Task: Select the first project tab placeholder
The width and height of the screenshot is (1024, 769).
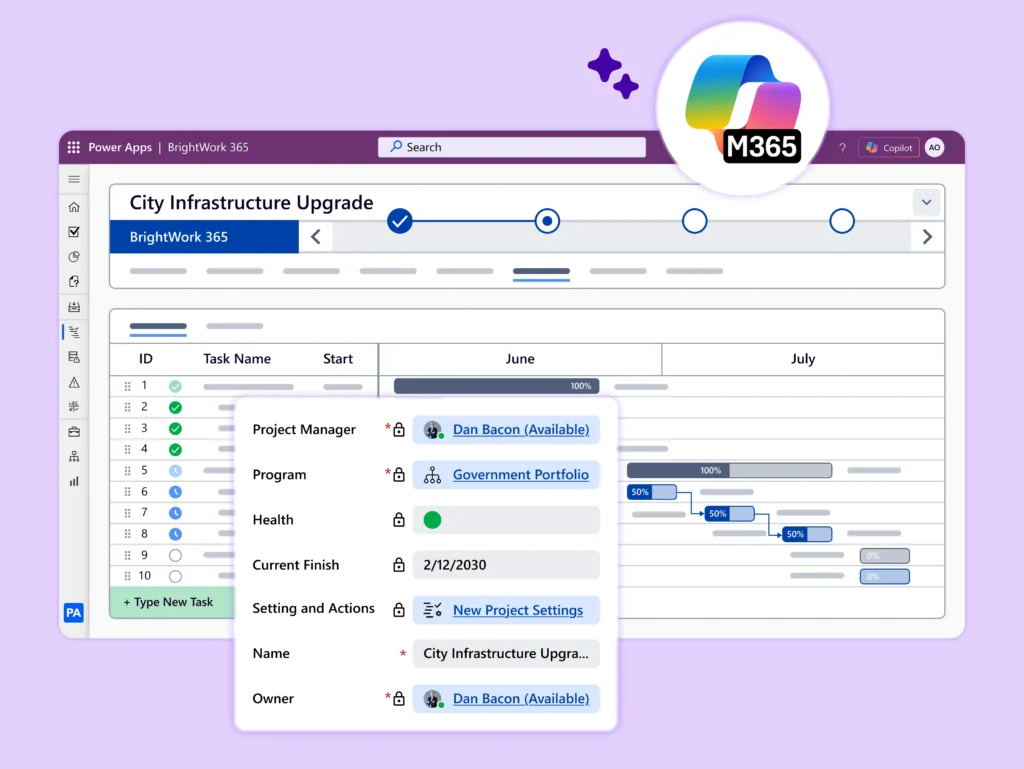Action: 158,271
